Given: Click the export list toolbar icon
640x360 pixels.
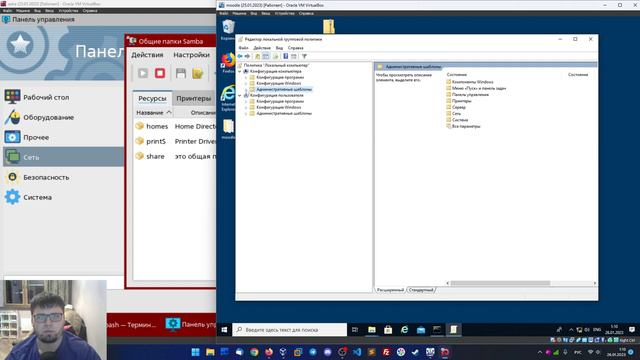Looking at the screenshot, I should [276, 56].
